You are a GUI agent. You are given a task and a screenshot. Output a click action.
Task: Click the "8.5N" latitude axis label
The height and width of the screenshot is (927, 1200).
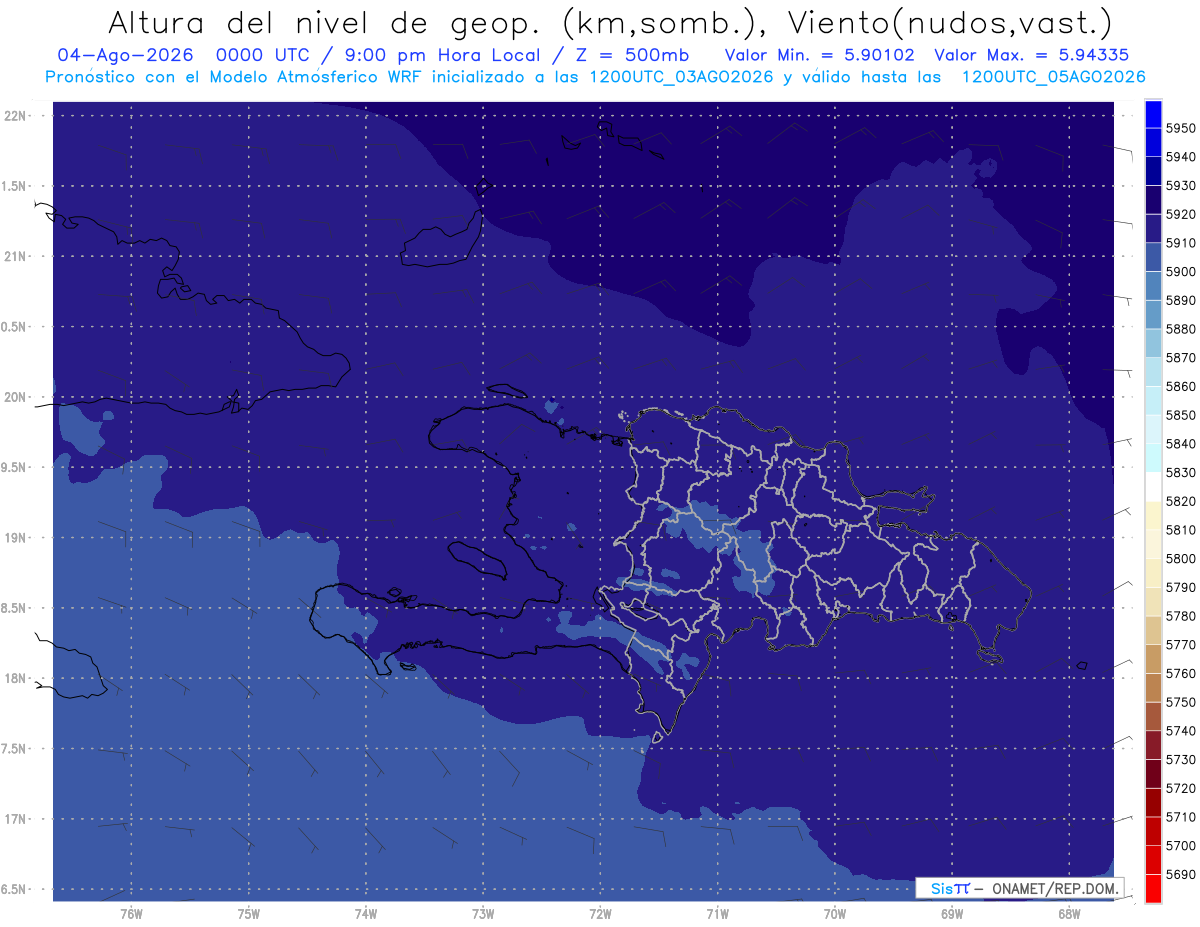[x=15, y=609]
